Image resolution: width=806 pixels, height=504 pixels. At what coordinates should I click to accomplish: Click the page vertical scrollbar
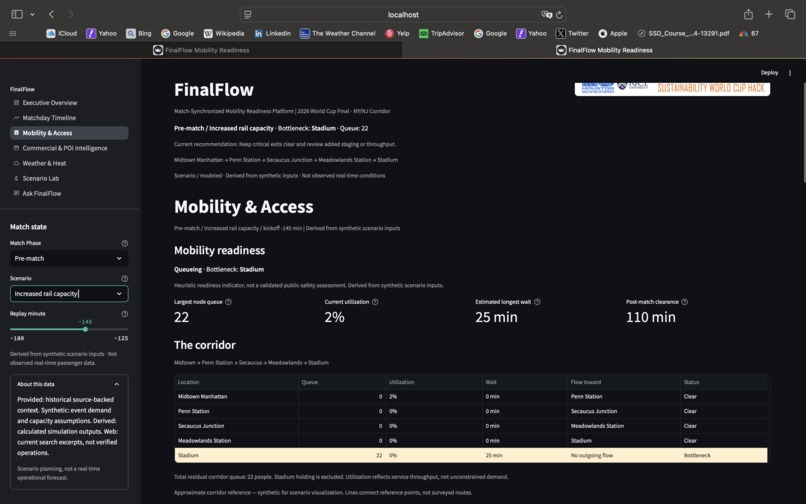(803, 132)
